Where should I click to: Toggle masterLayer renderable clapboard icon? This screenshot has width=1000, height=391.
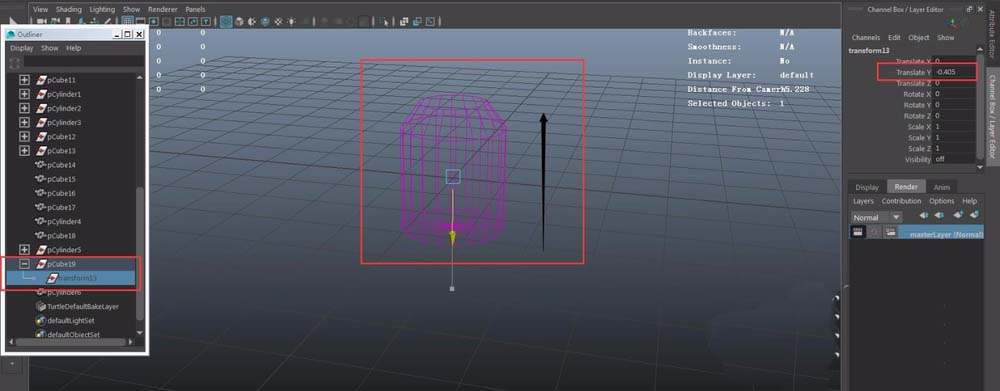coord(858,232)
